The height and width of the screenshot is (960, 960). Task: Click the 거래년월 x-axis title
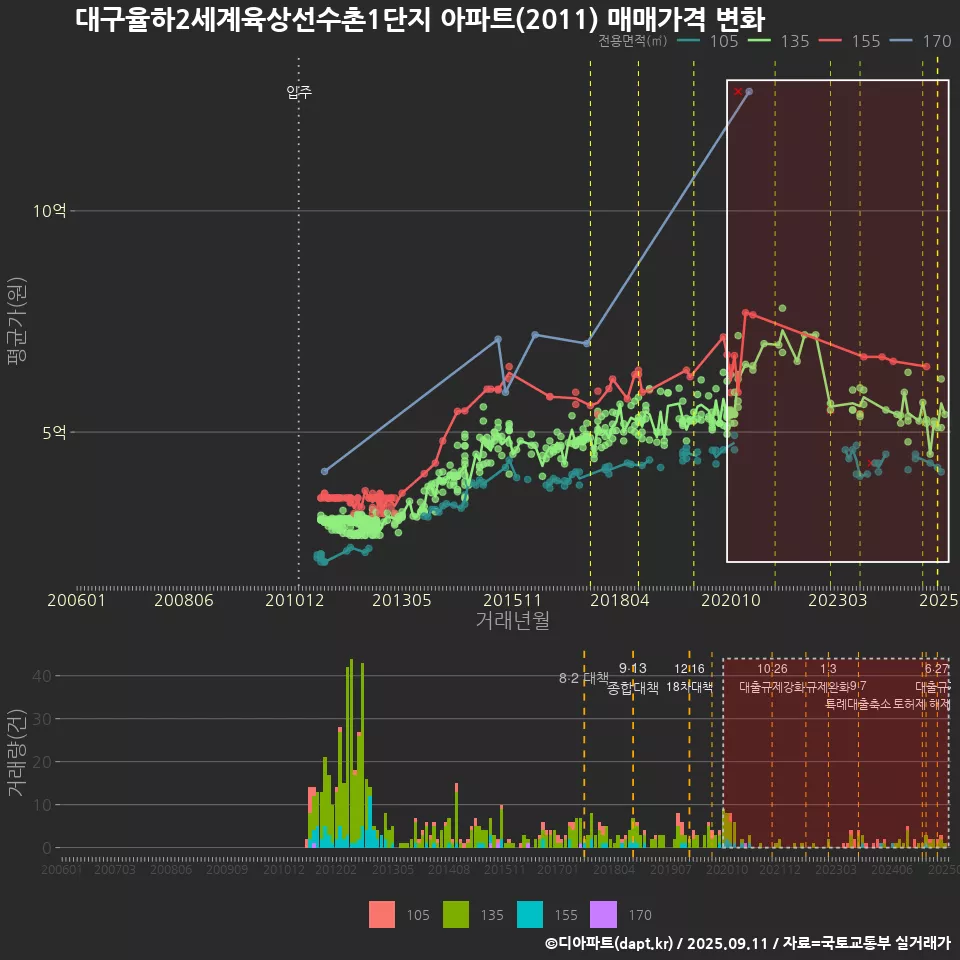click(512, 620)
